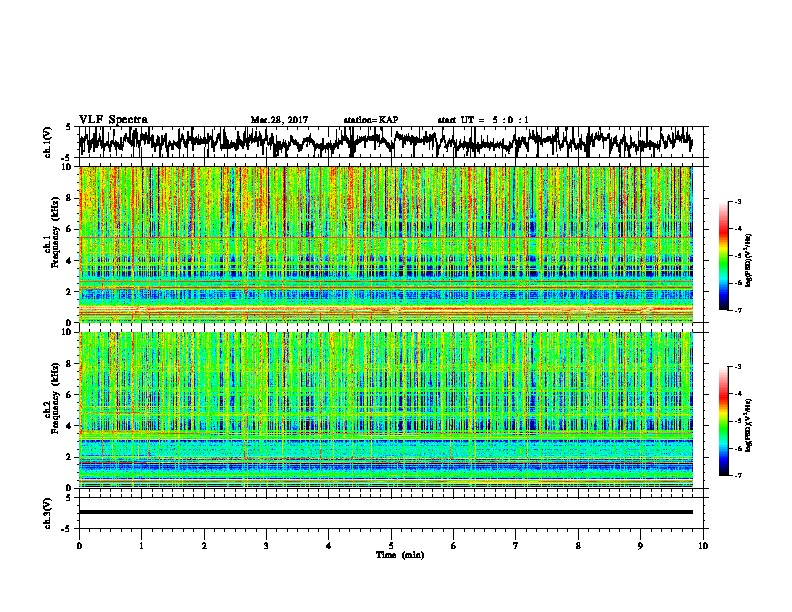Click the ch.1 spectrogram color scale bar

pyautogui.click(x=723, y=256)
